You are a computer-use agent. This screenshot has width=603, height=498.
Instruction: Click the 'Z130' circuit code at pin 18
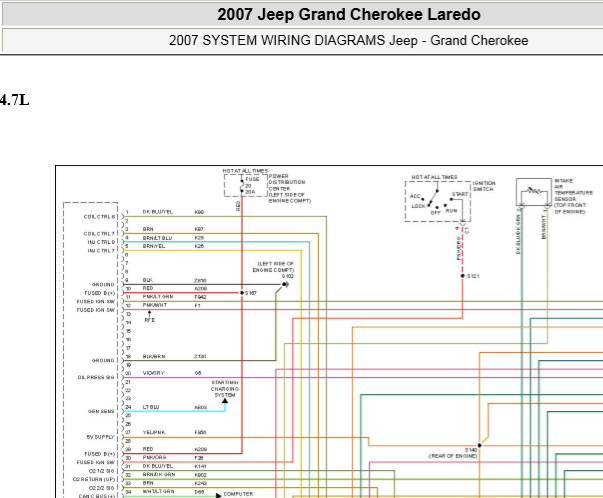point(200,356)
